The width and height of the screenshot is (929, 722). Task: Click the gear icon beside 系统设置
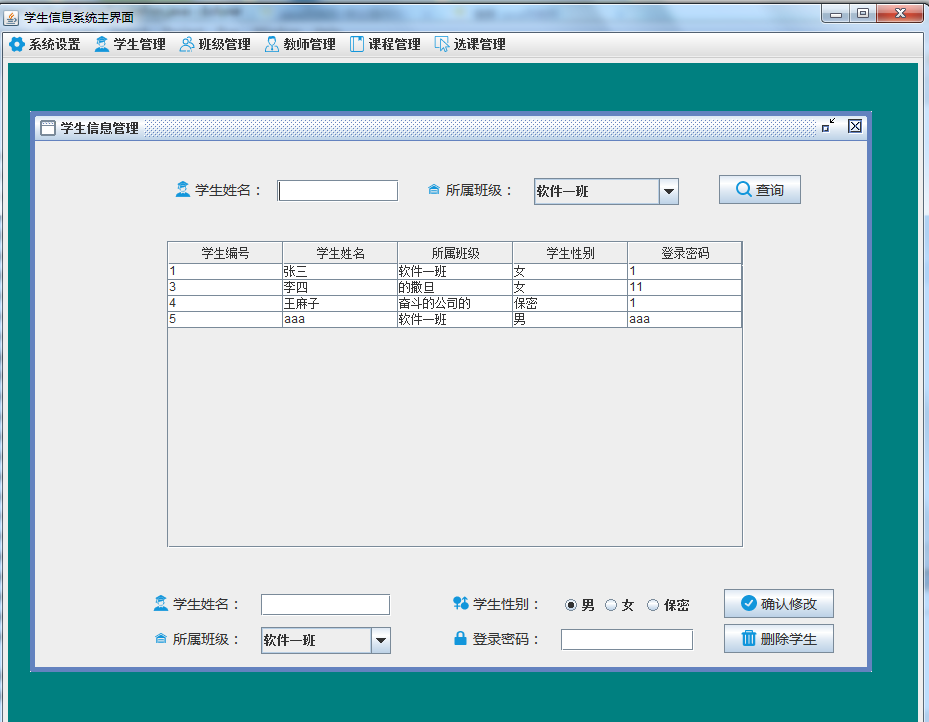[x=17, y=44]
